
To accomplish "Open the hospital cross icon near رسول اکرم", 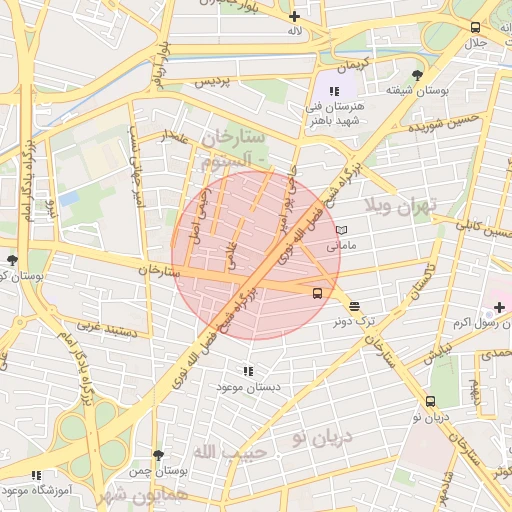I will pyautogui.click(x=499, y=307).
